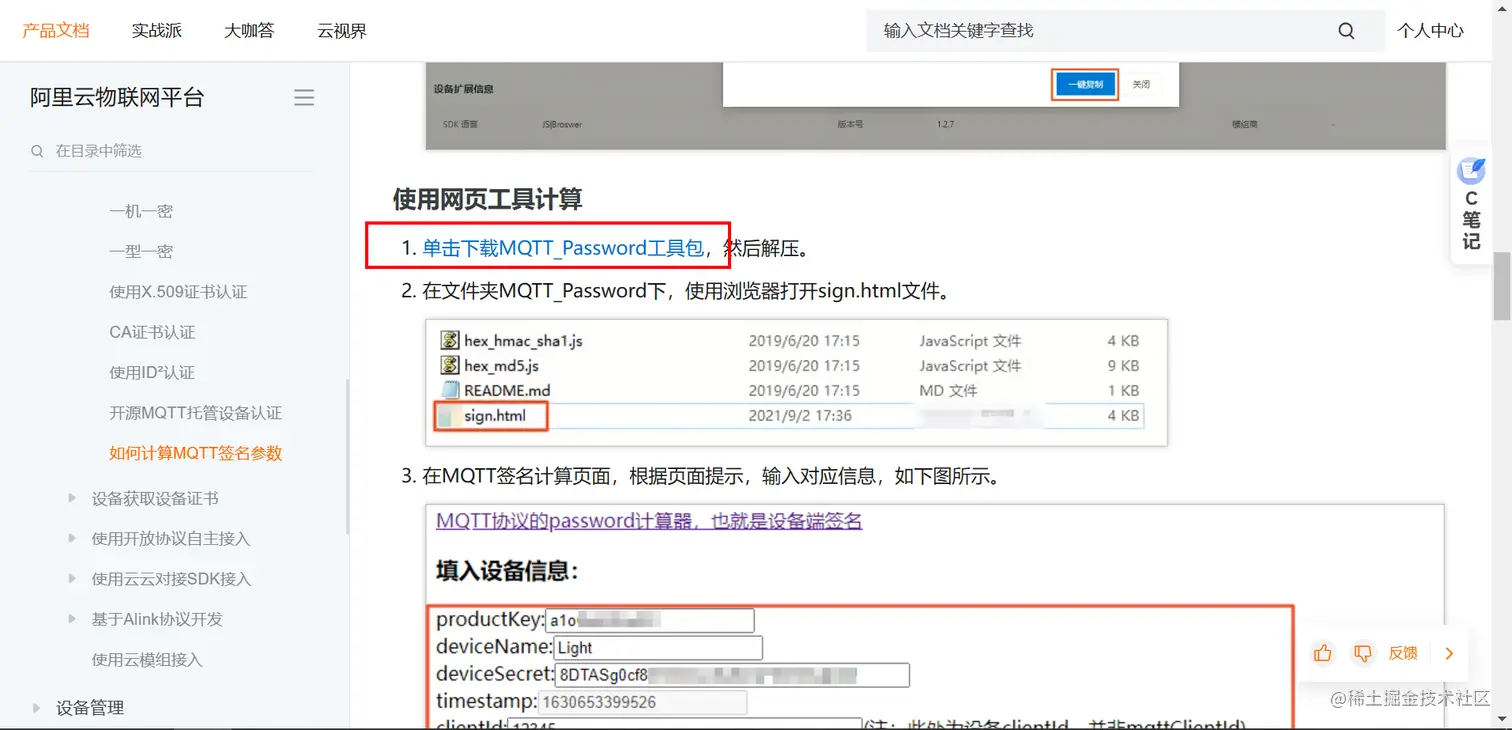Select 一机一密 in the sidebar
The width and height of the screenshot is (1512, 730).
click(x=141, y=211)
